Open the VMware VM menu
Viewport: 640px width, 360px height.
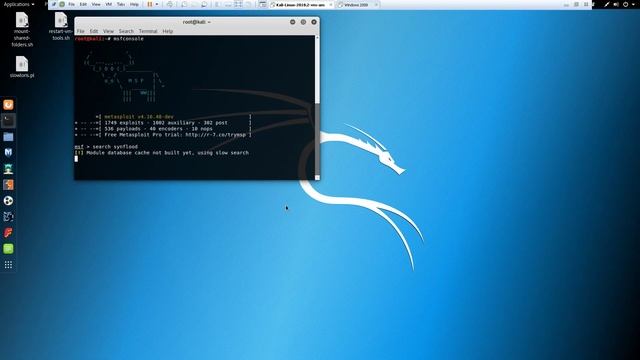click(x=109, y=4)
